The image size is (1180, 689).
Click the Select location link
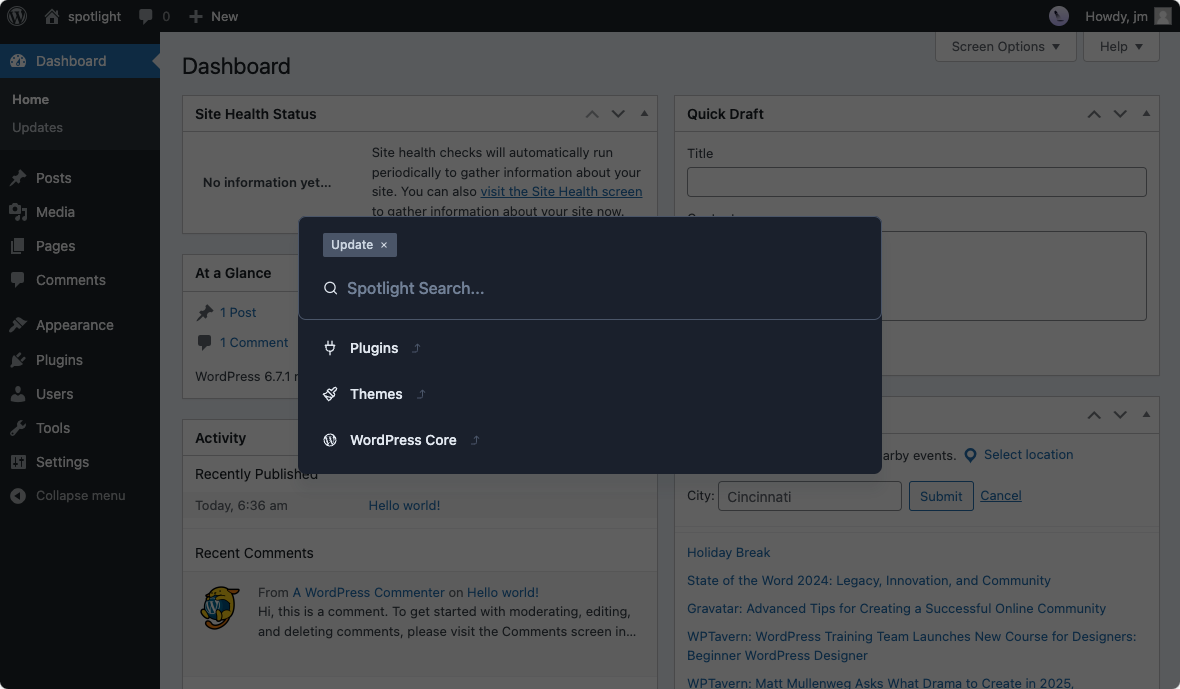coord(1028,455)
